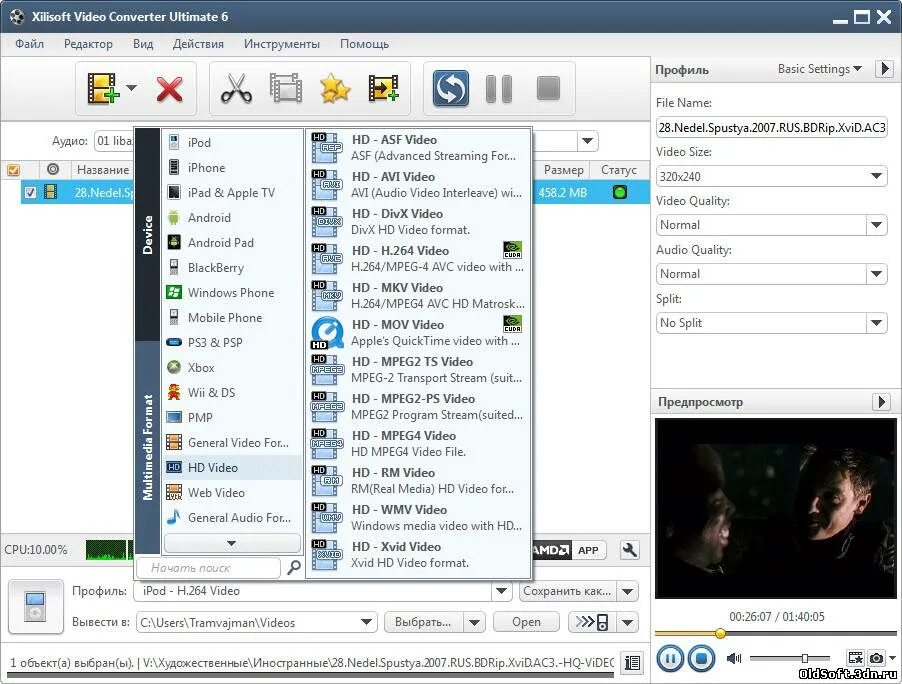Toggle the select-all checkbox in header
This screenshot has height=684, width=902.
(x=13, y=170)
